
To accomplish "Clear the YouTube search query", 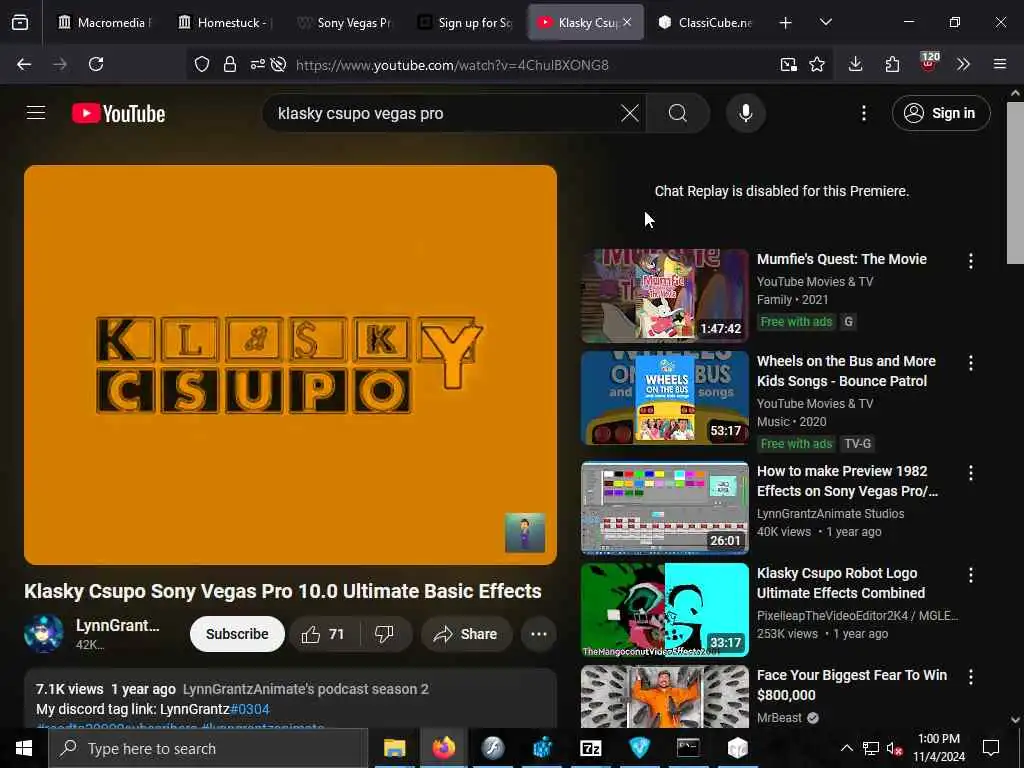I will [x=630, y=113].
